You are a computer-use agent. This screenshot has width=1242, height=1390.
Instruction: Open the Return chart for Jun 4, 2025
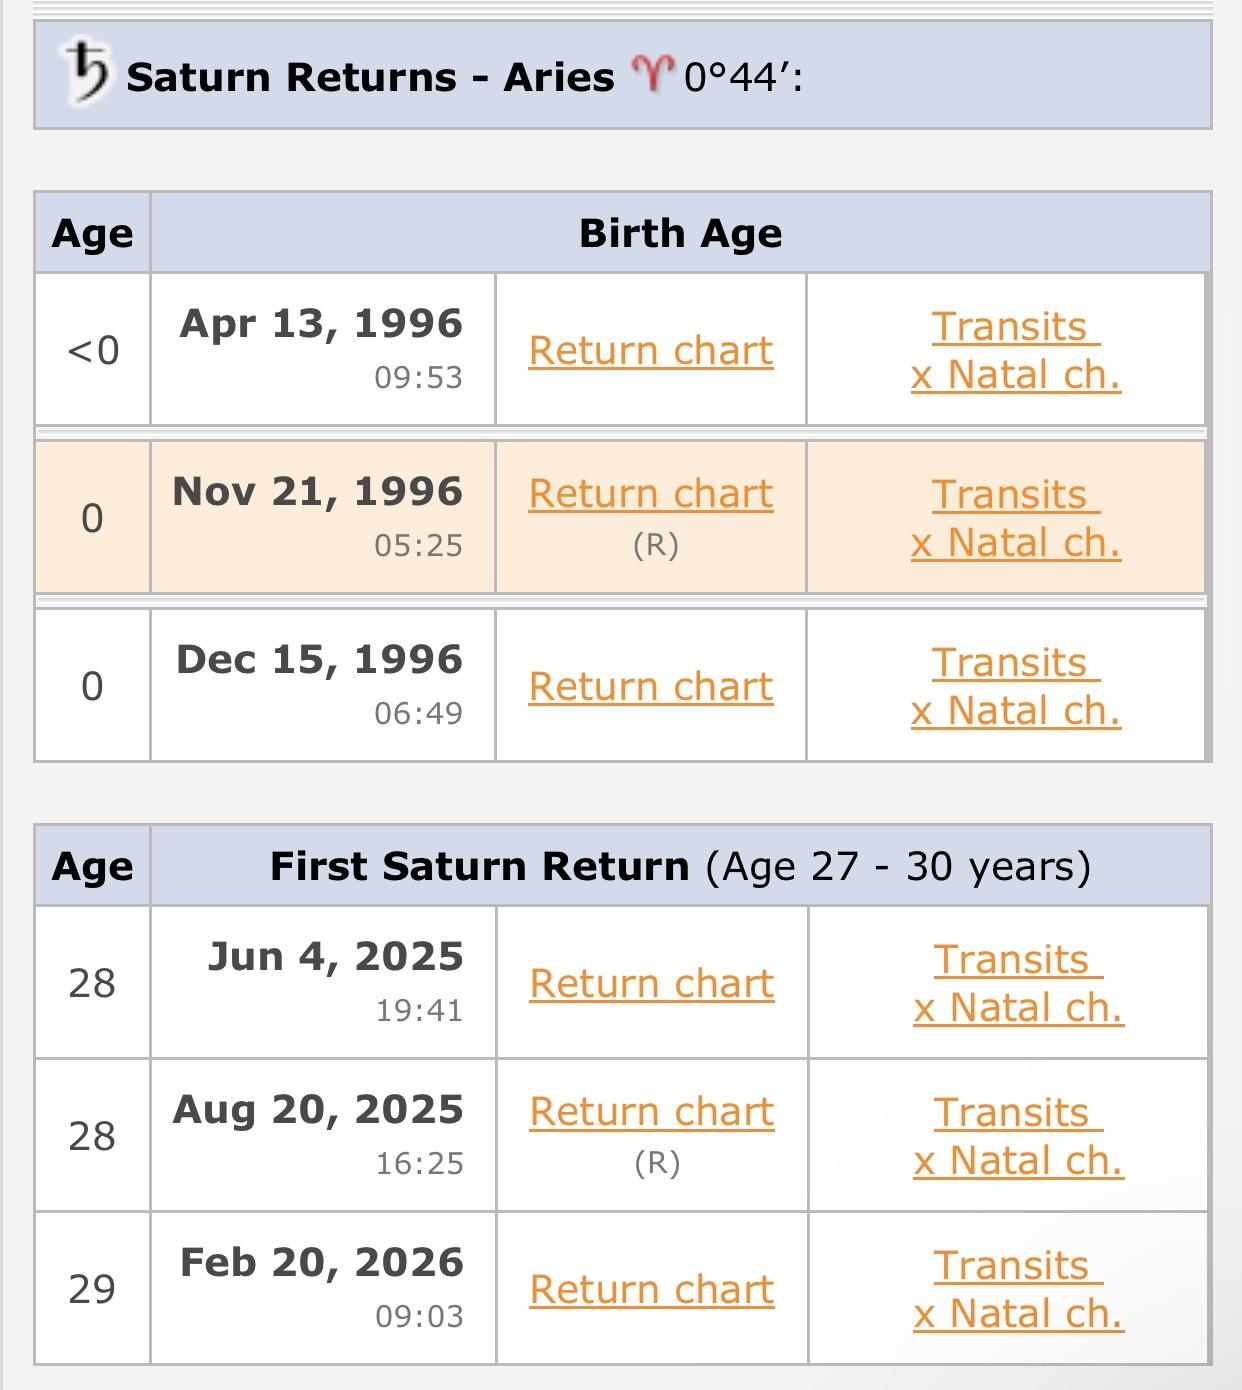coord(653,983)
